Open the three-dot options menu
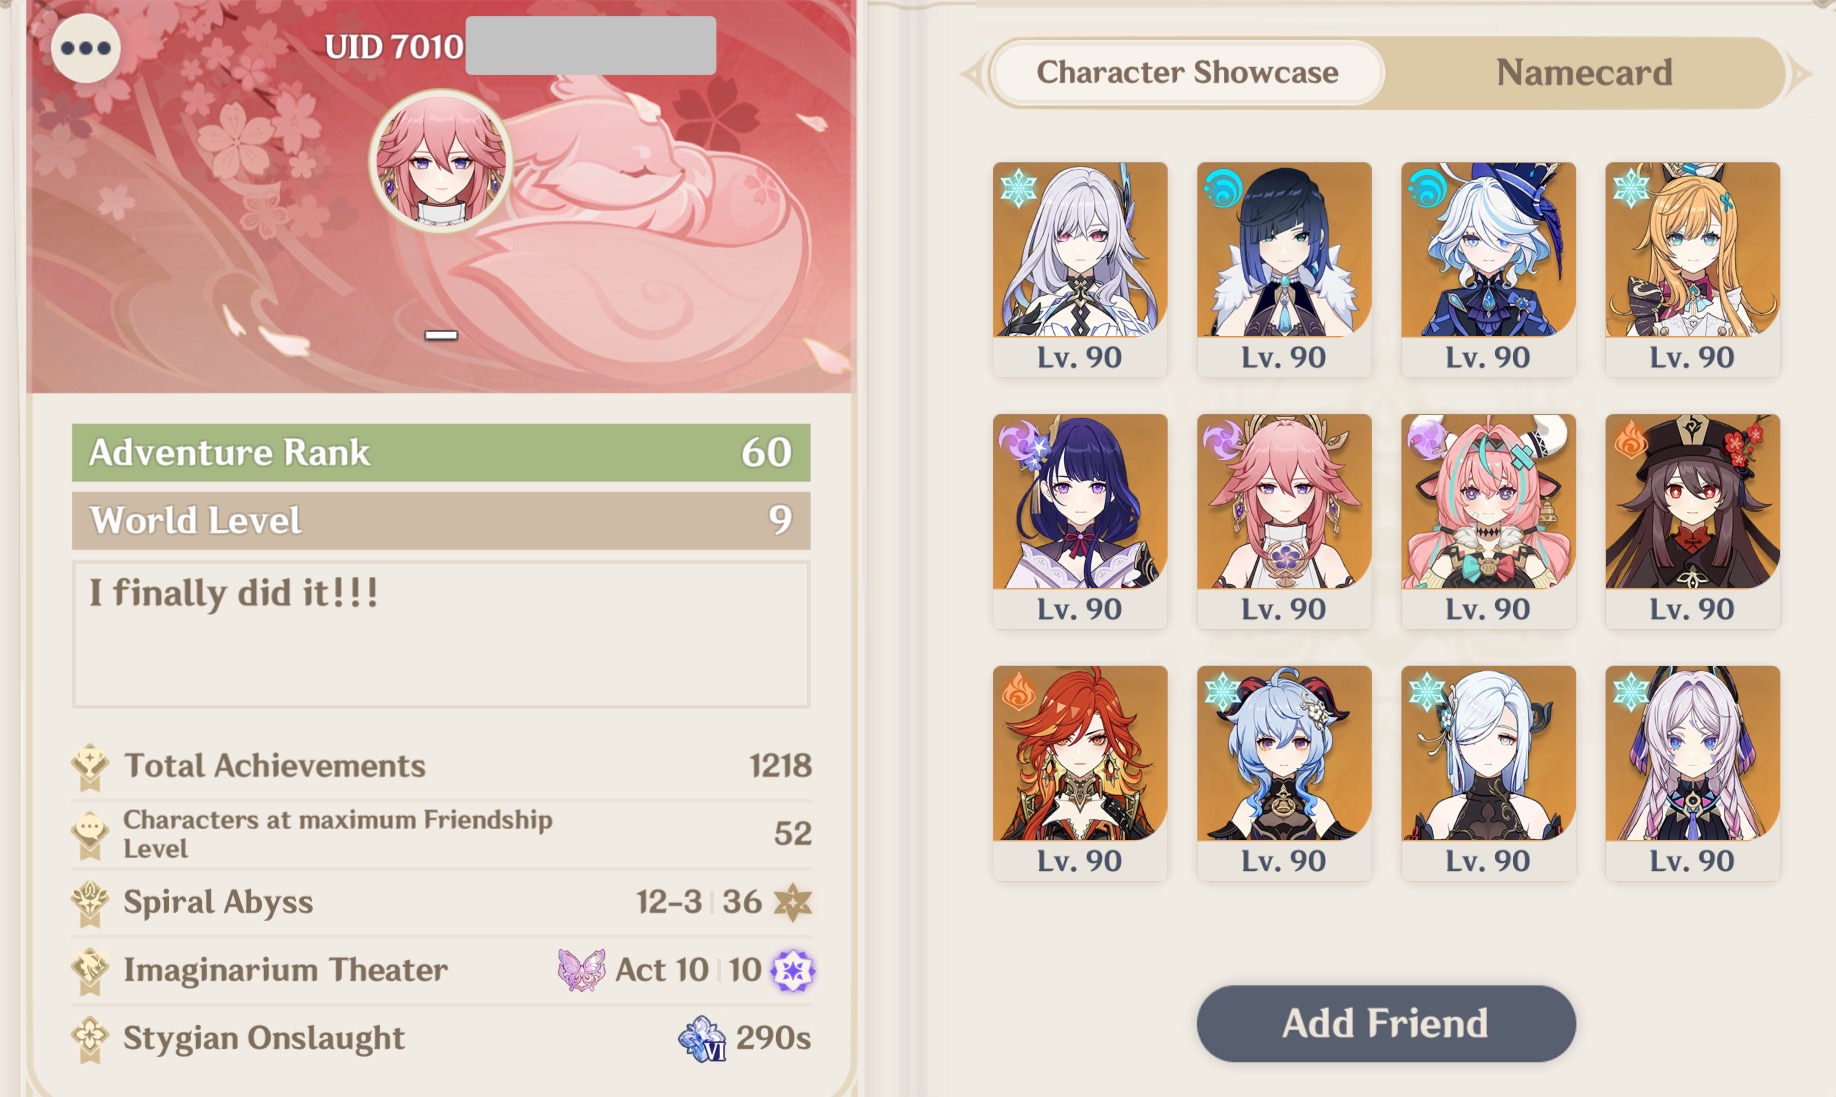This screenshot has height=1097, width=1836. [86, 47]
